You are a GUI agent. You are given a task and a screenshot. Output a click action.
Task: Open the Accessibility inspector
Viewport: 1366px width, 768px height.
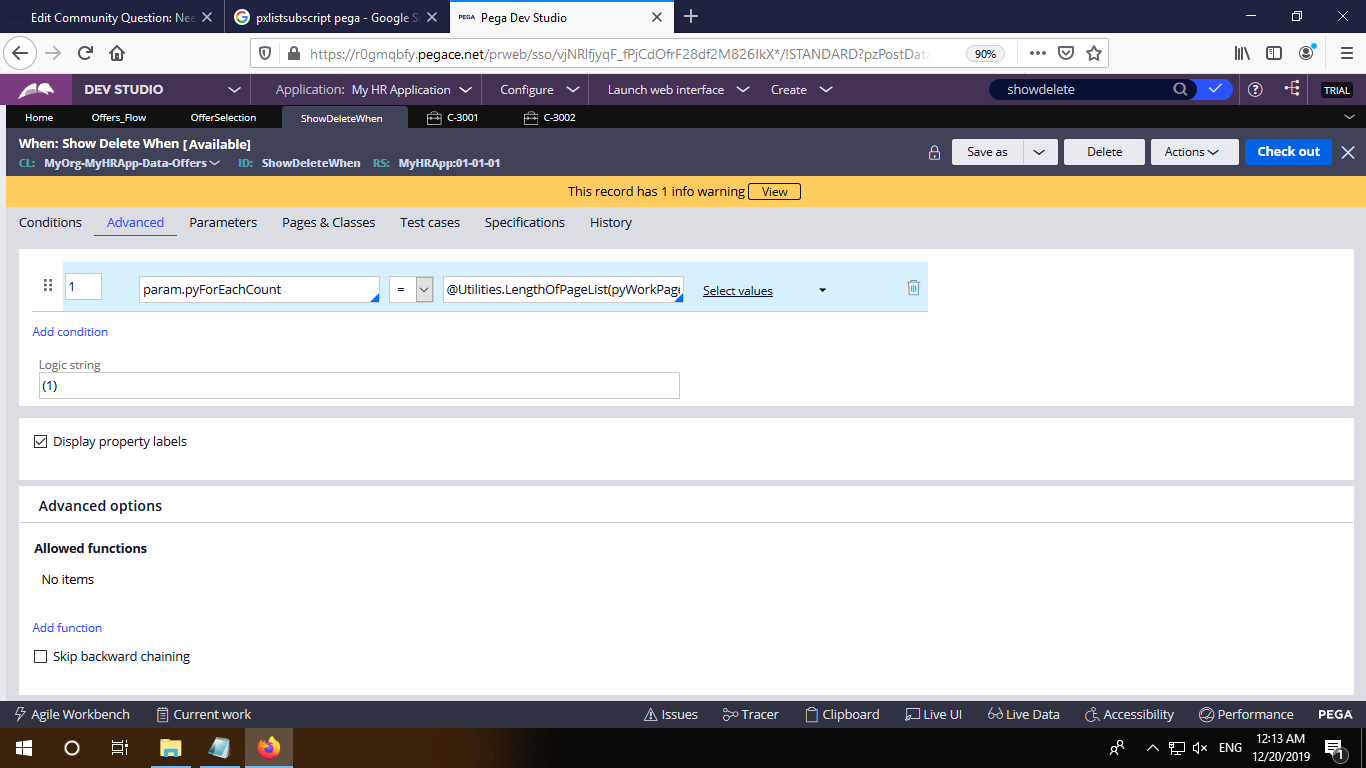1130,714
